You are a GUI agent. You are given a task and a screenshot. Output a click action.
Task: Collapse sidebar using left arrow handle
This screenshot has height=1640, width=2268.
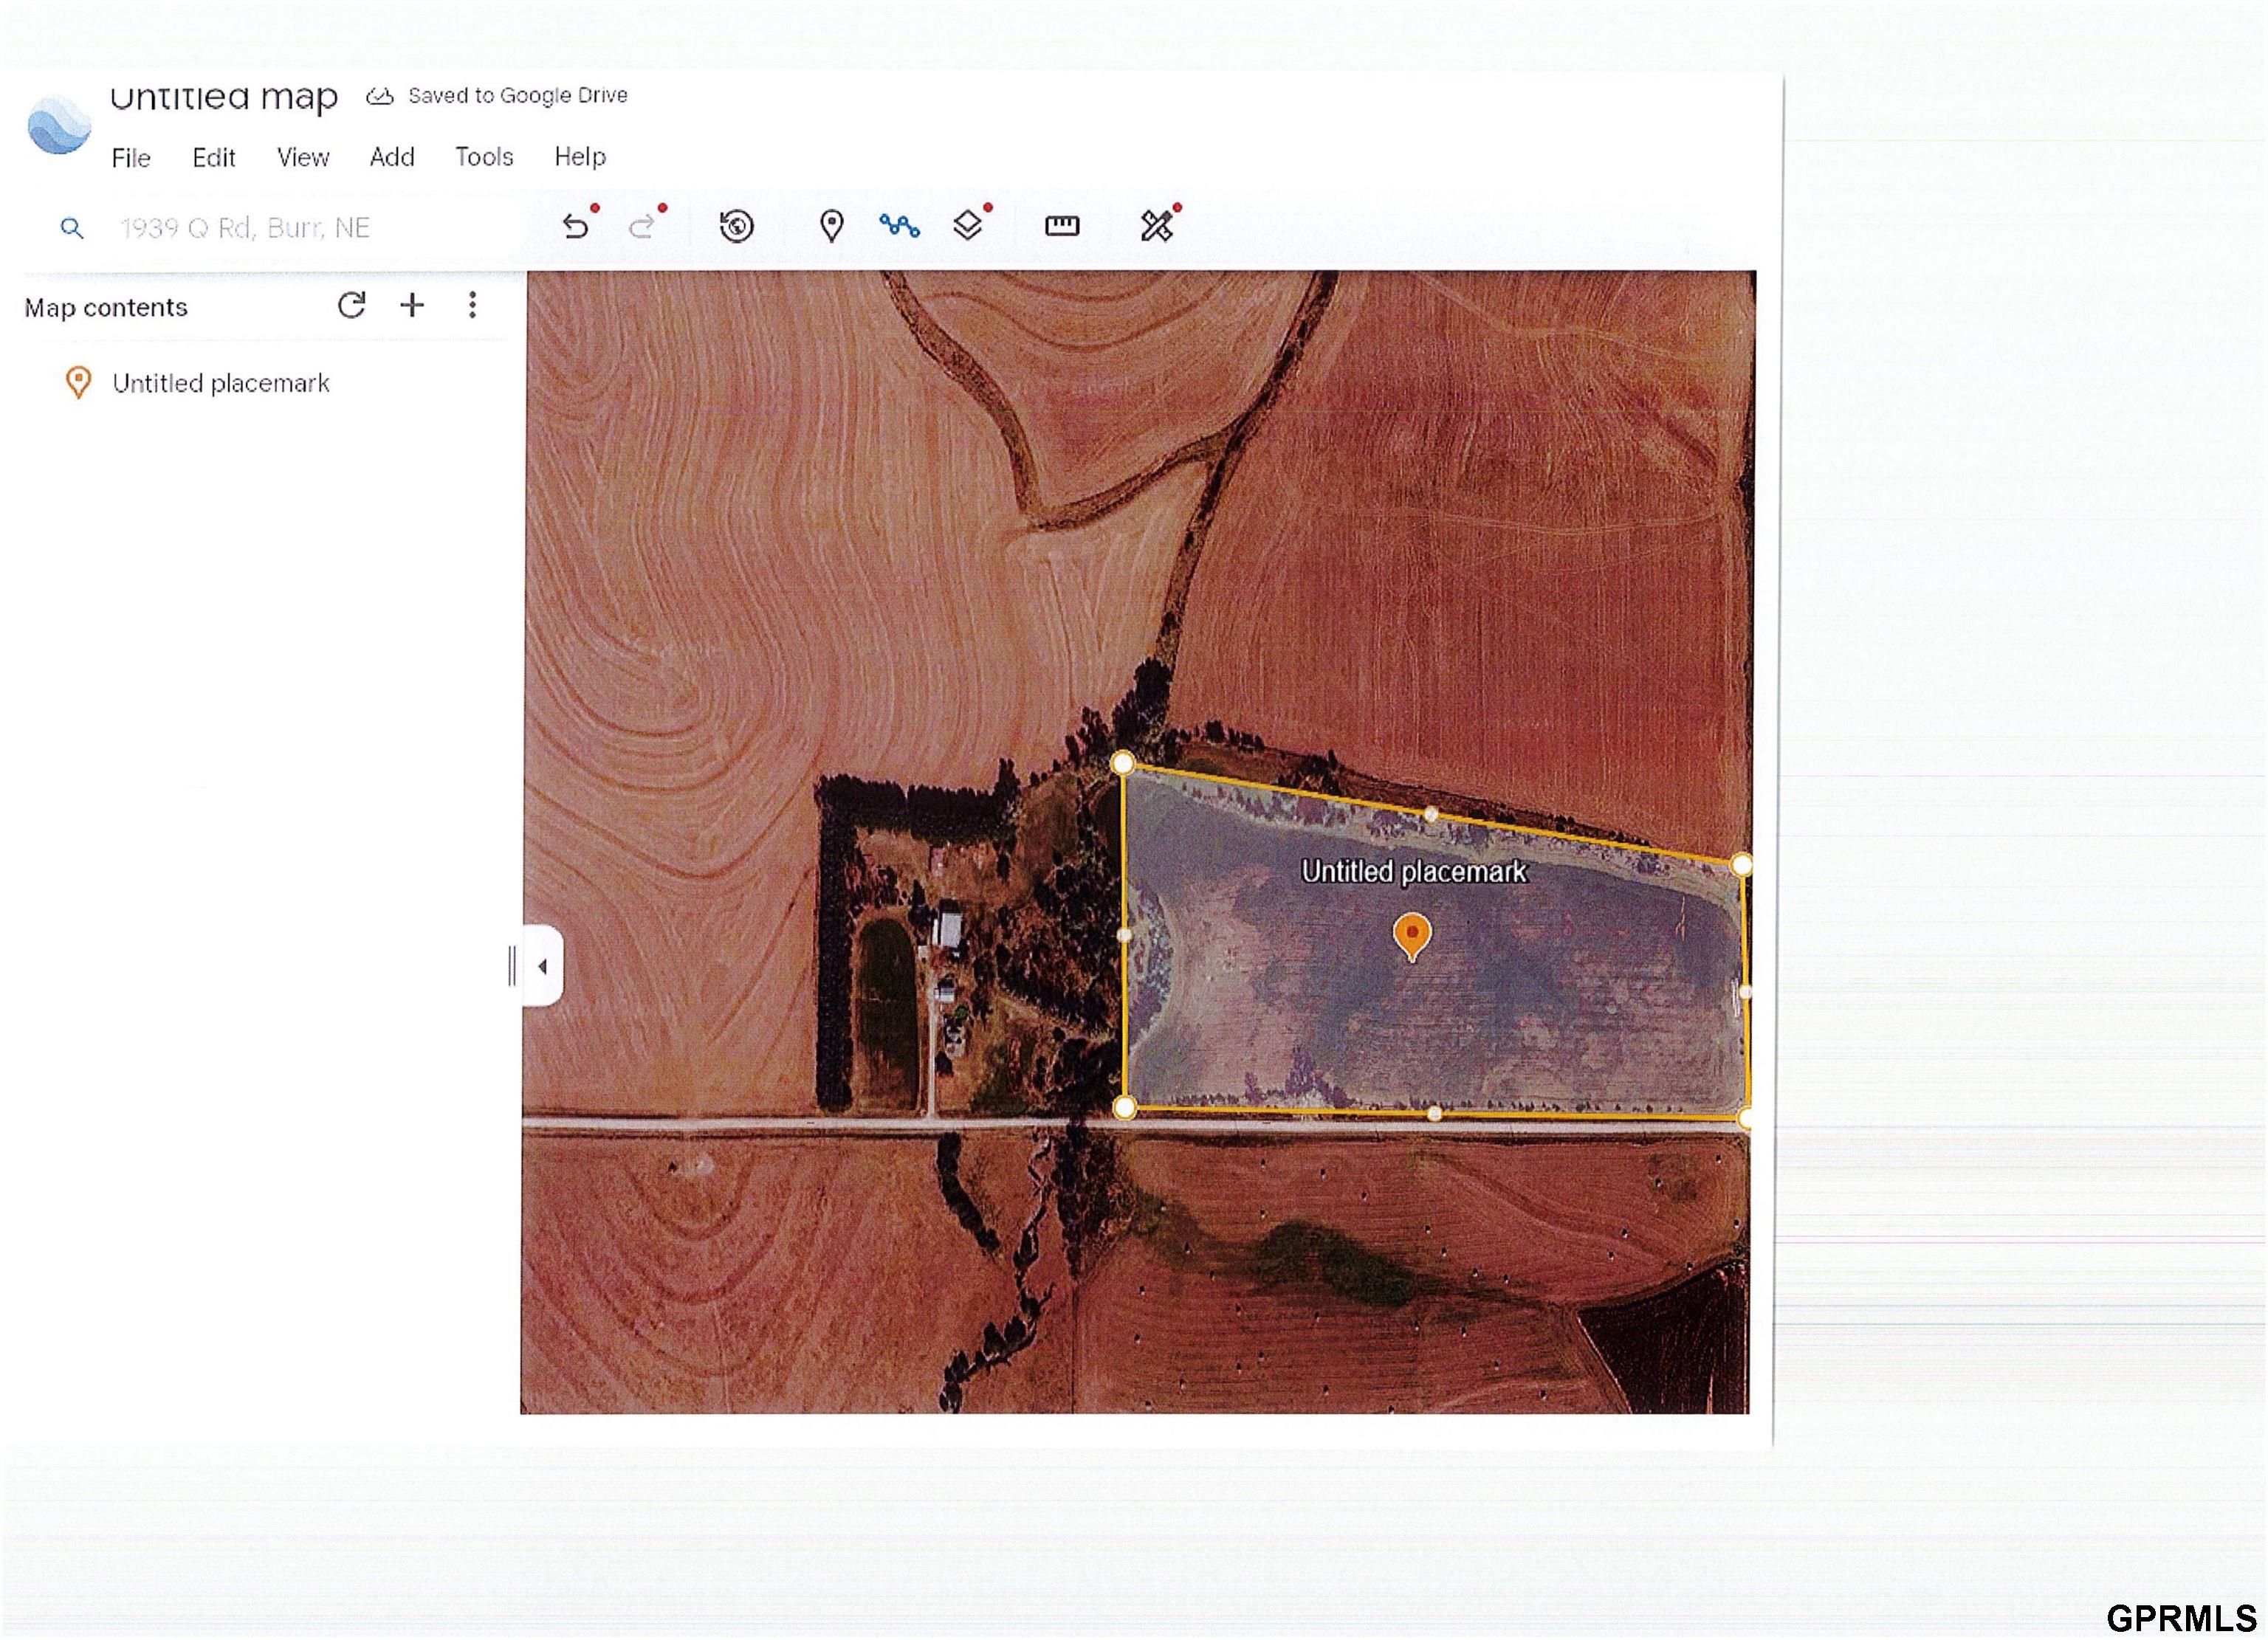543,966
